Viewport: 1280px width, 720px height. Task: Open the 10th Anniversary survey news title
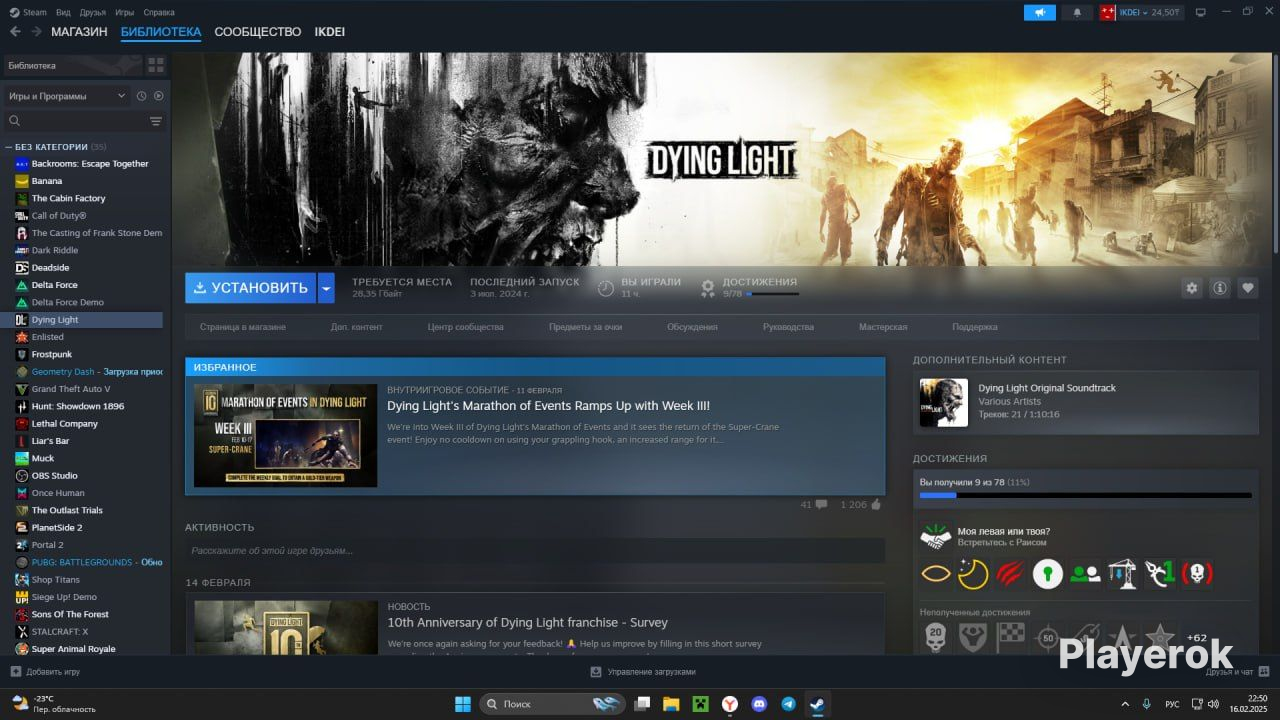(x=527, y=623)
